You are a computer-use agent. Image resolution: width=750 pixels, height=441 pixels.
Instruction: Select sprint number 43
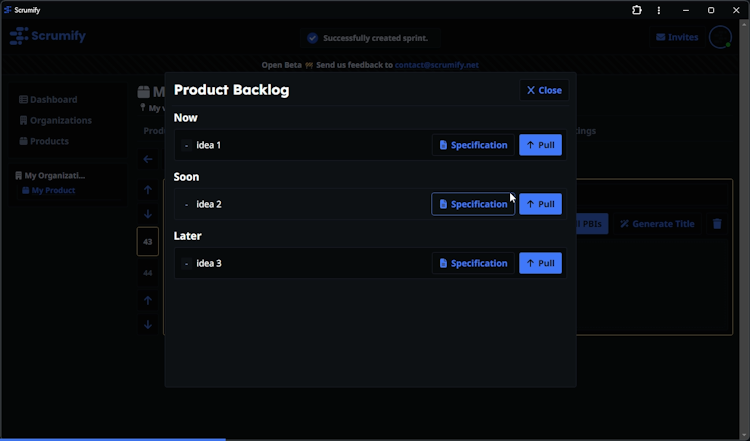(148, 242)
